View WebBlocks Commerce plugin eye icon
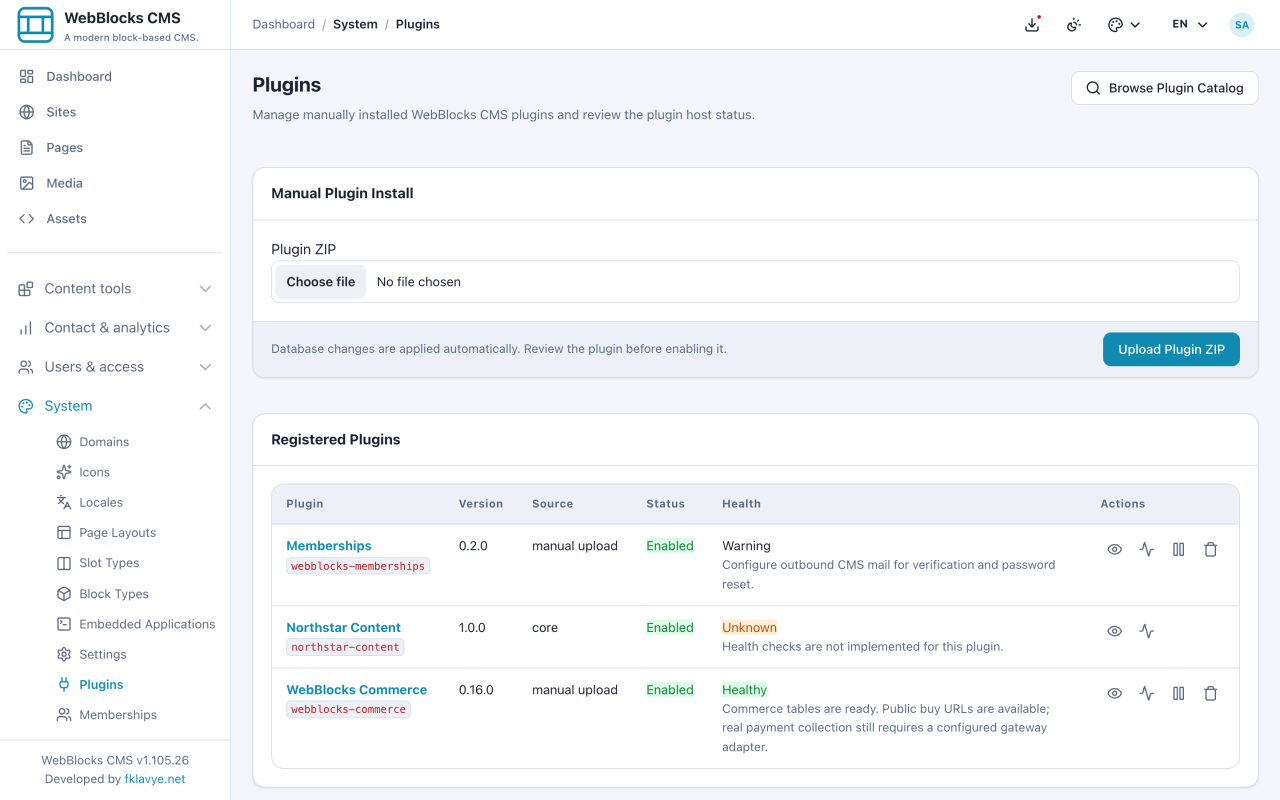The width and height of the screenshot is (1280, 800). pyautogui.click(x=1114, y=693)
